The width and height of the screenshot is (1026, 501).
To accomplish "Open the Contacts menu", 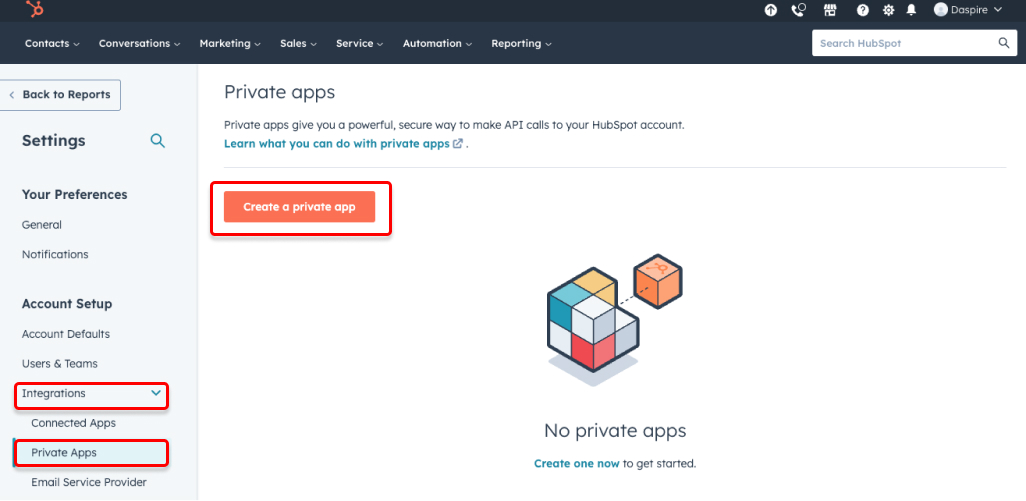I will [x=52, y=43].
